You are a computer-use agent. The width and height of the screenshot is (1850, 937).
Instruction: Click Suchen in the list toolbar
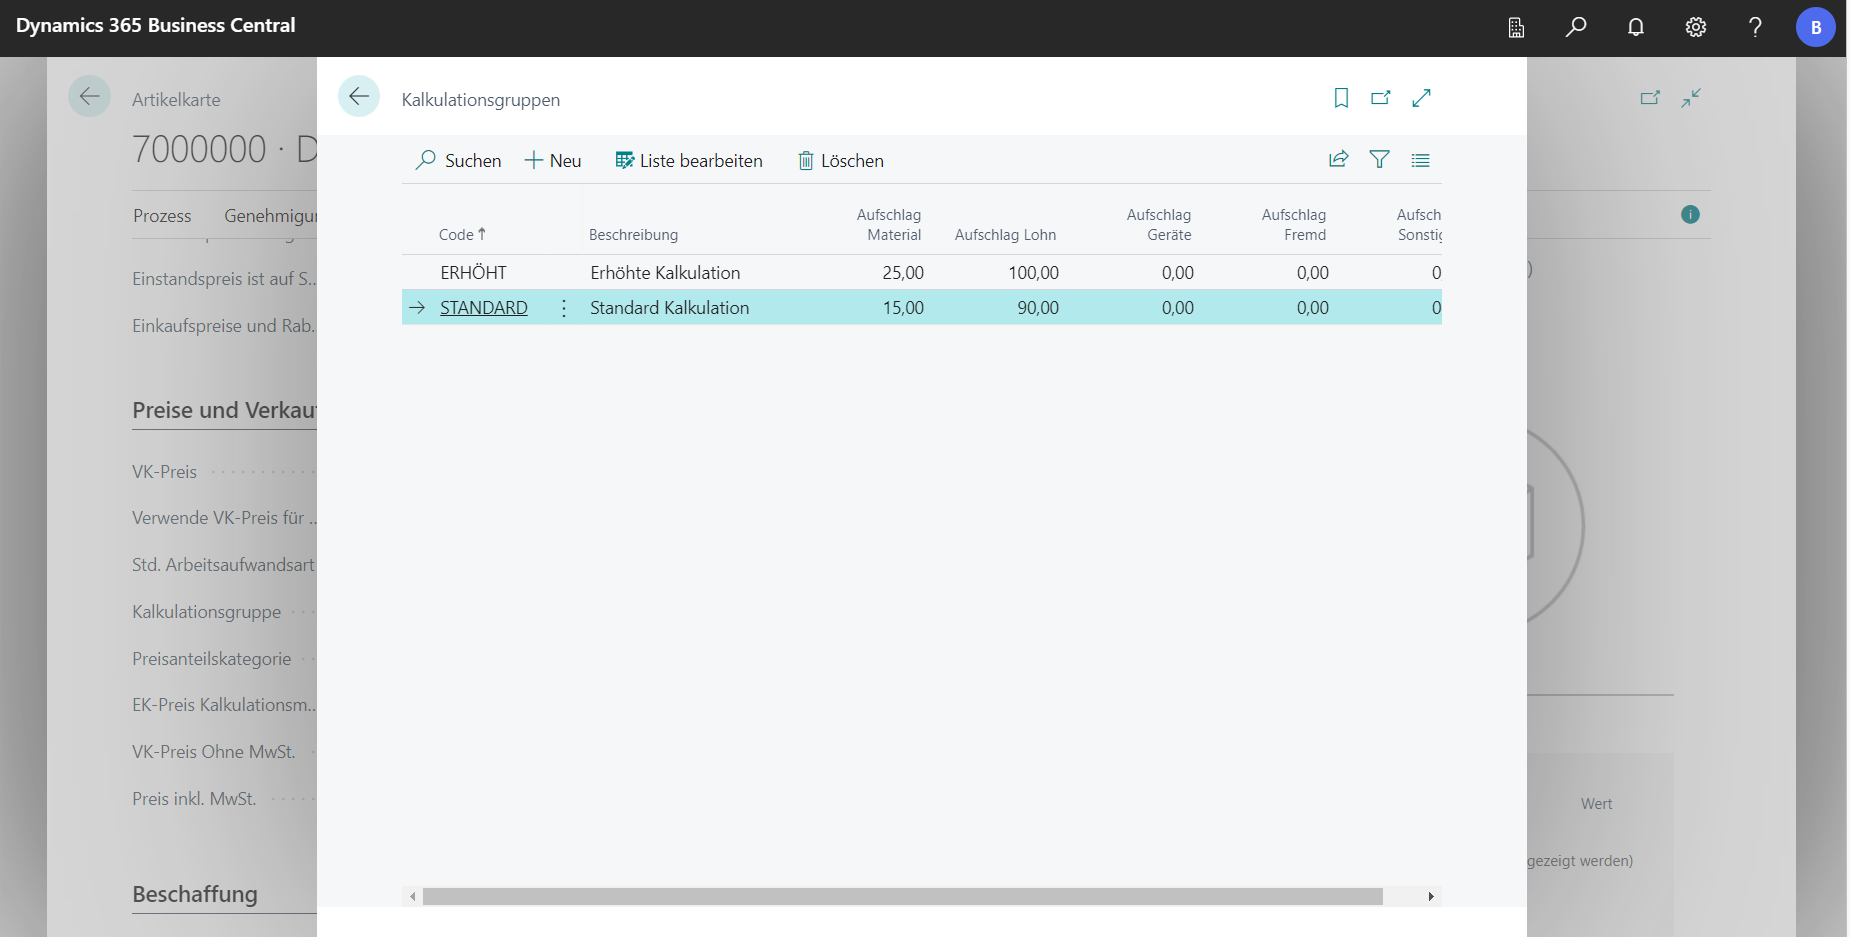point(459,161)
